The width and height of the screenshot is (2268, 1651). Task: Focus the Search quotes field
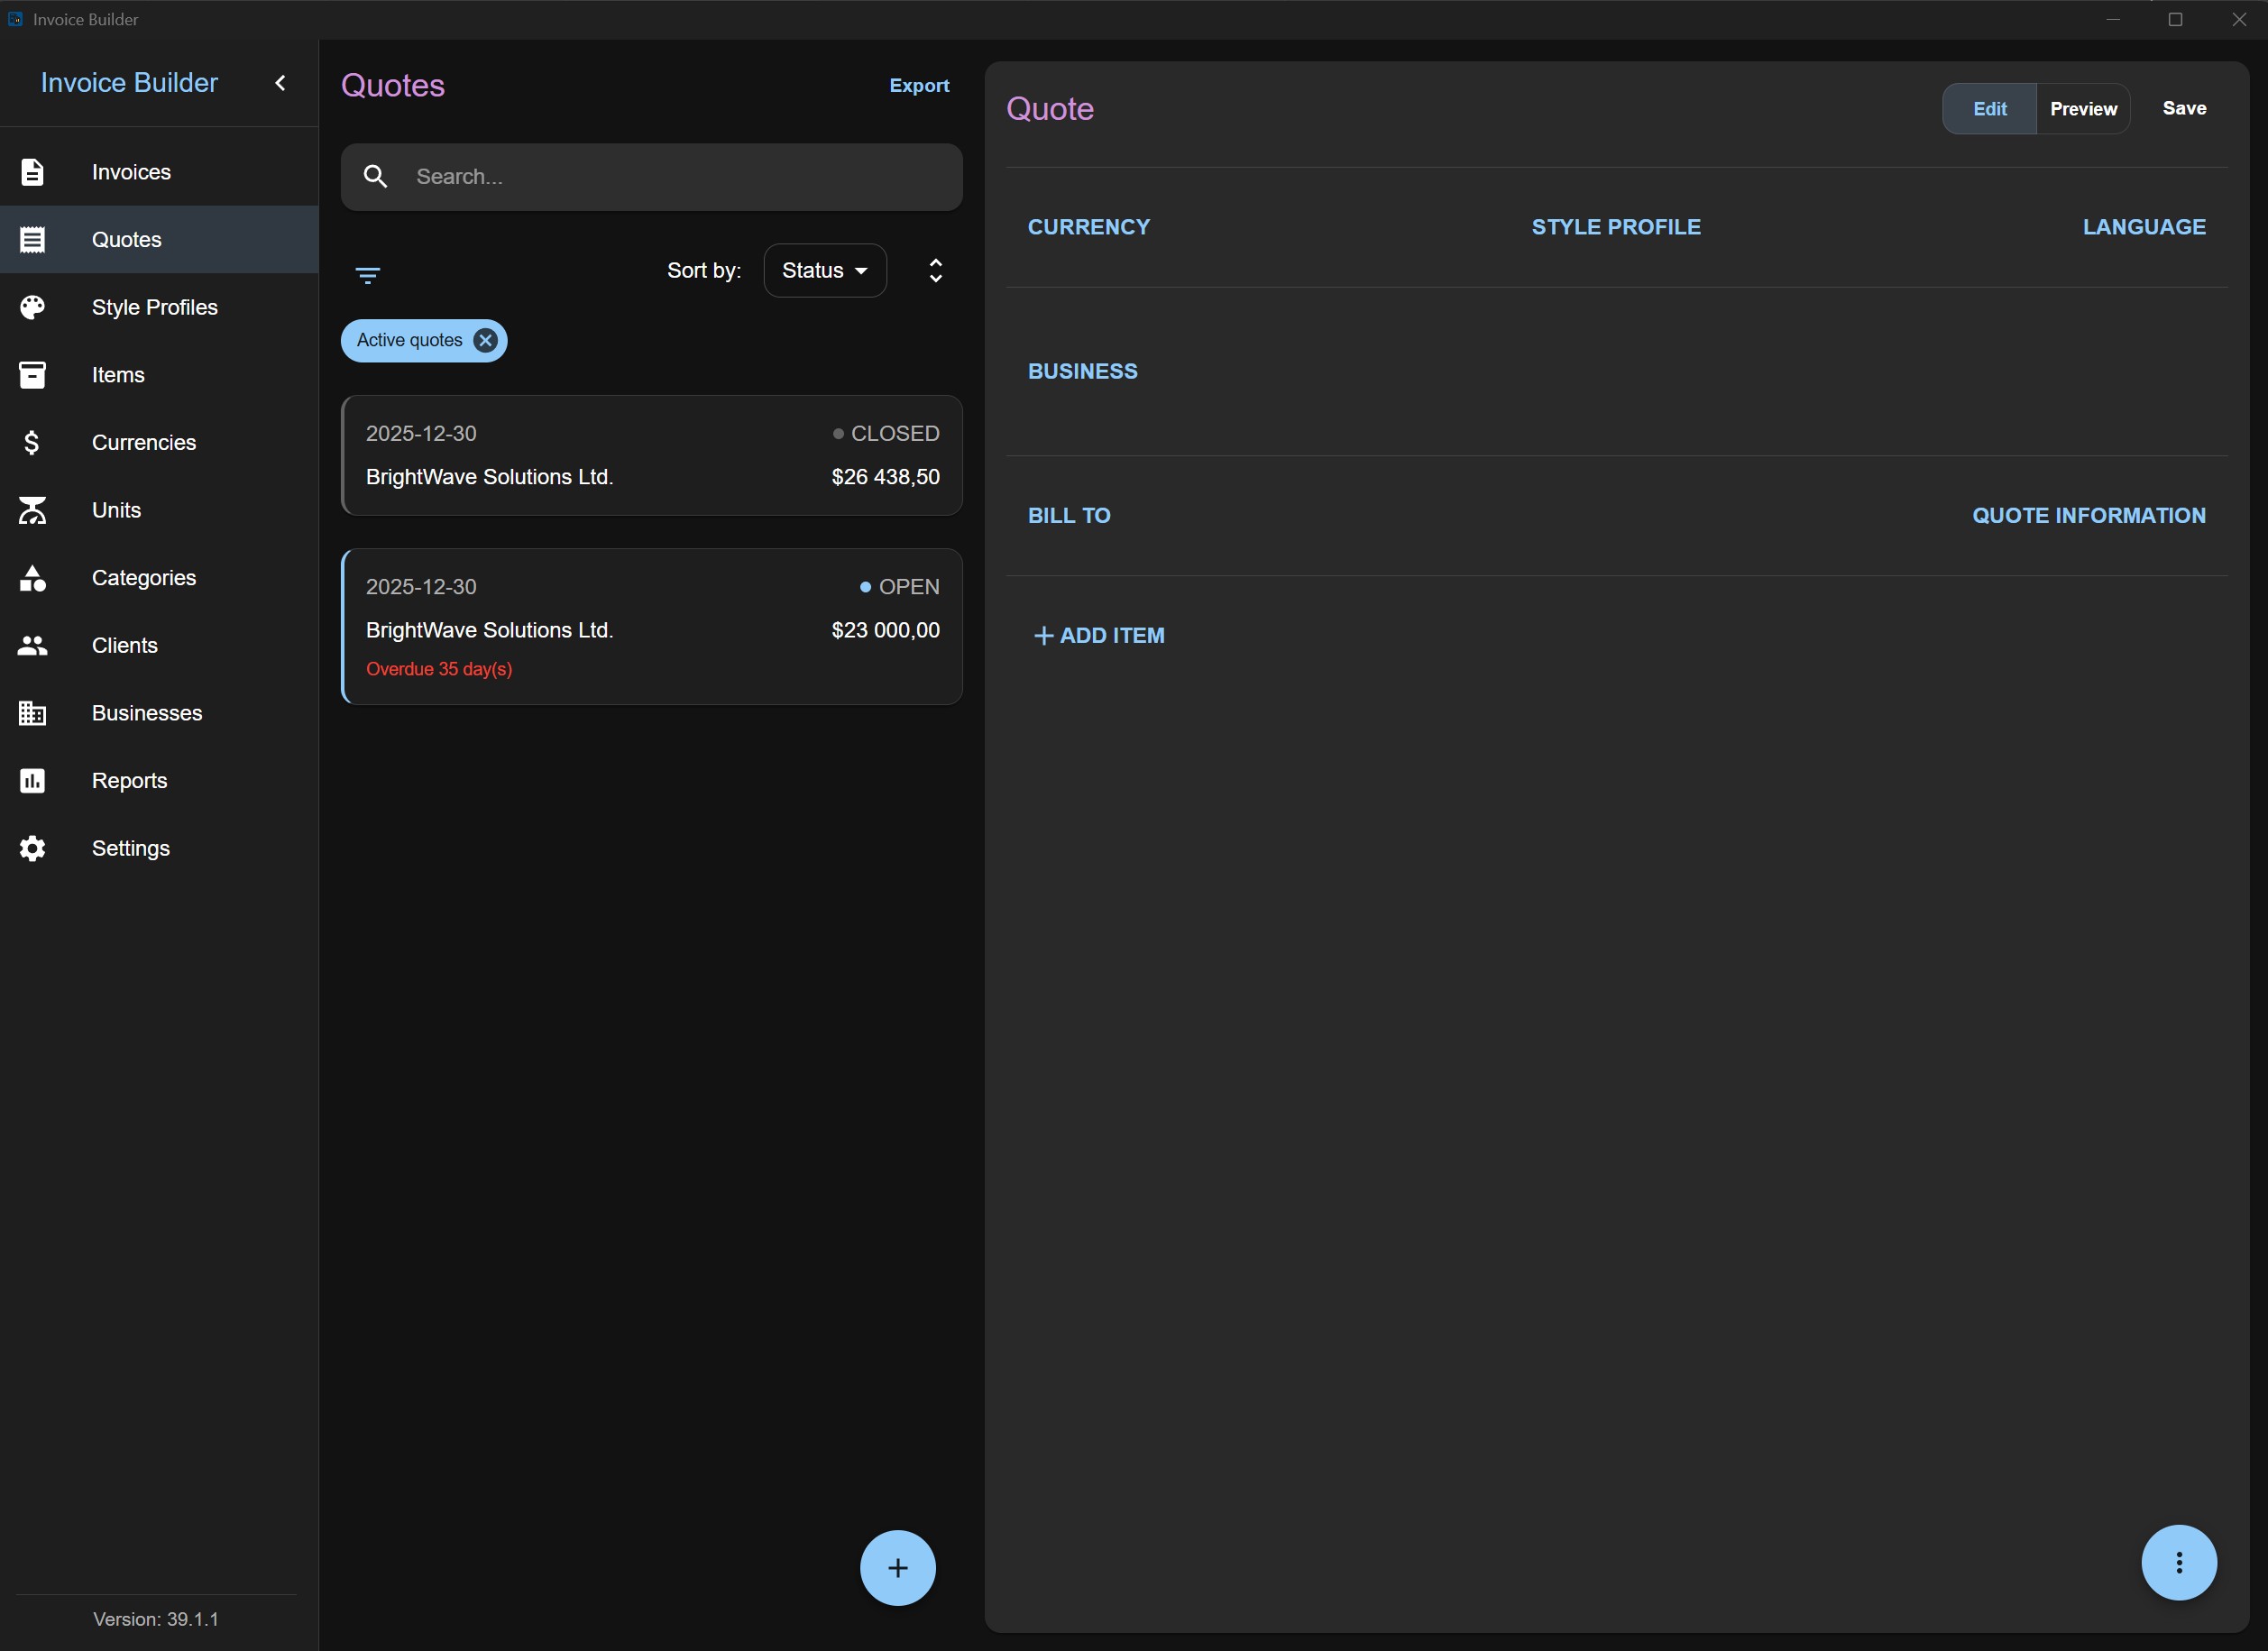[651, 177]
